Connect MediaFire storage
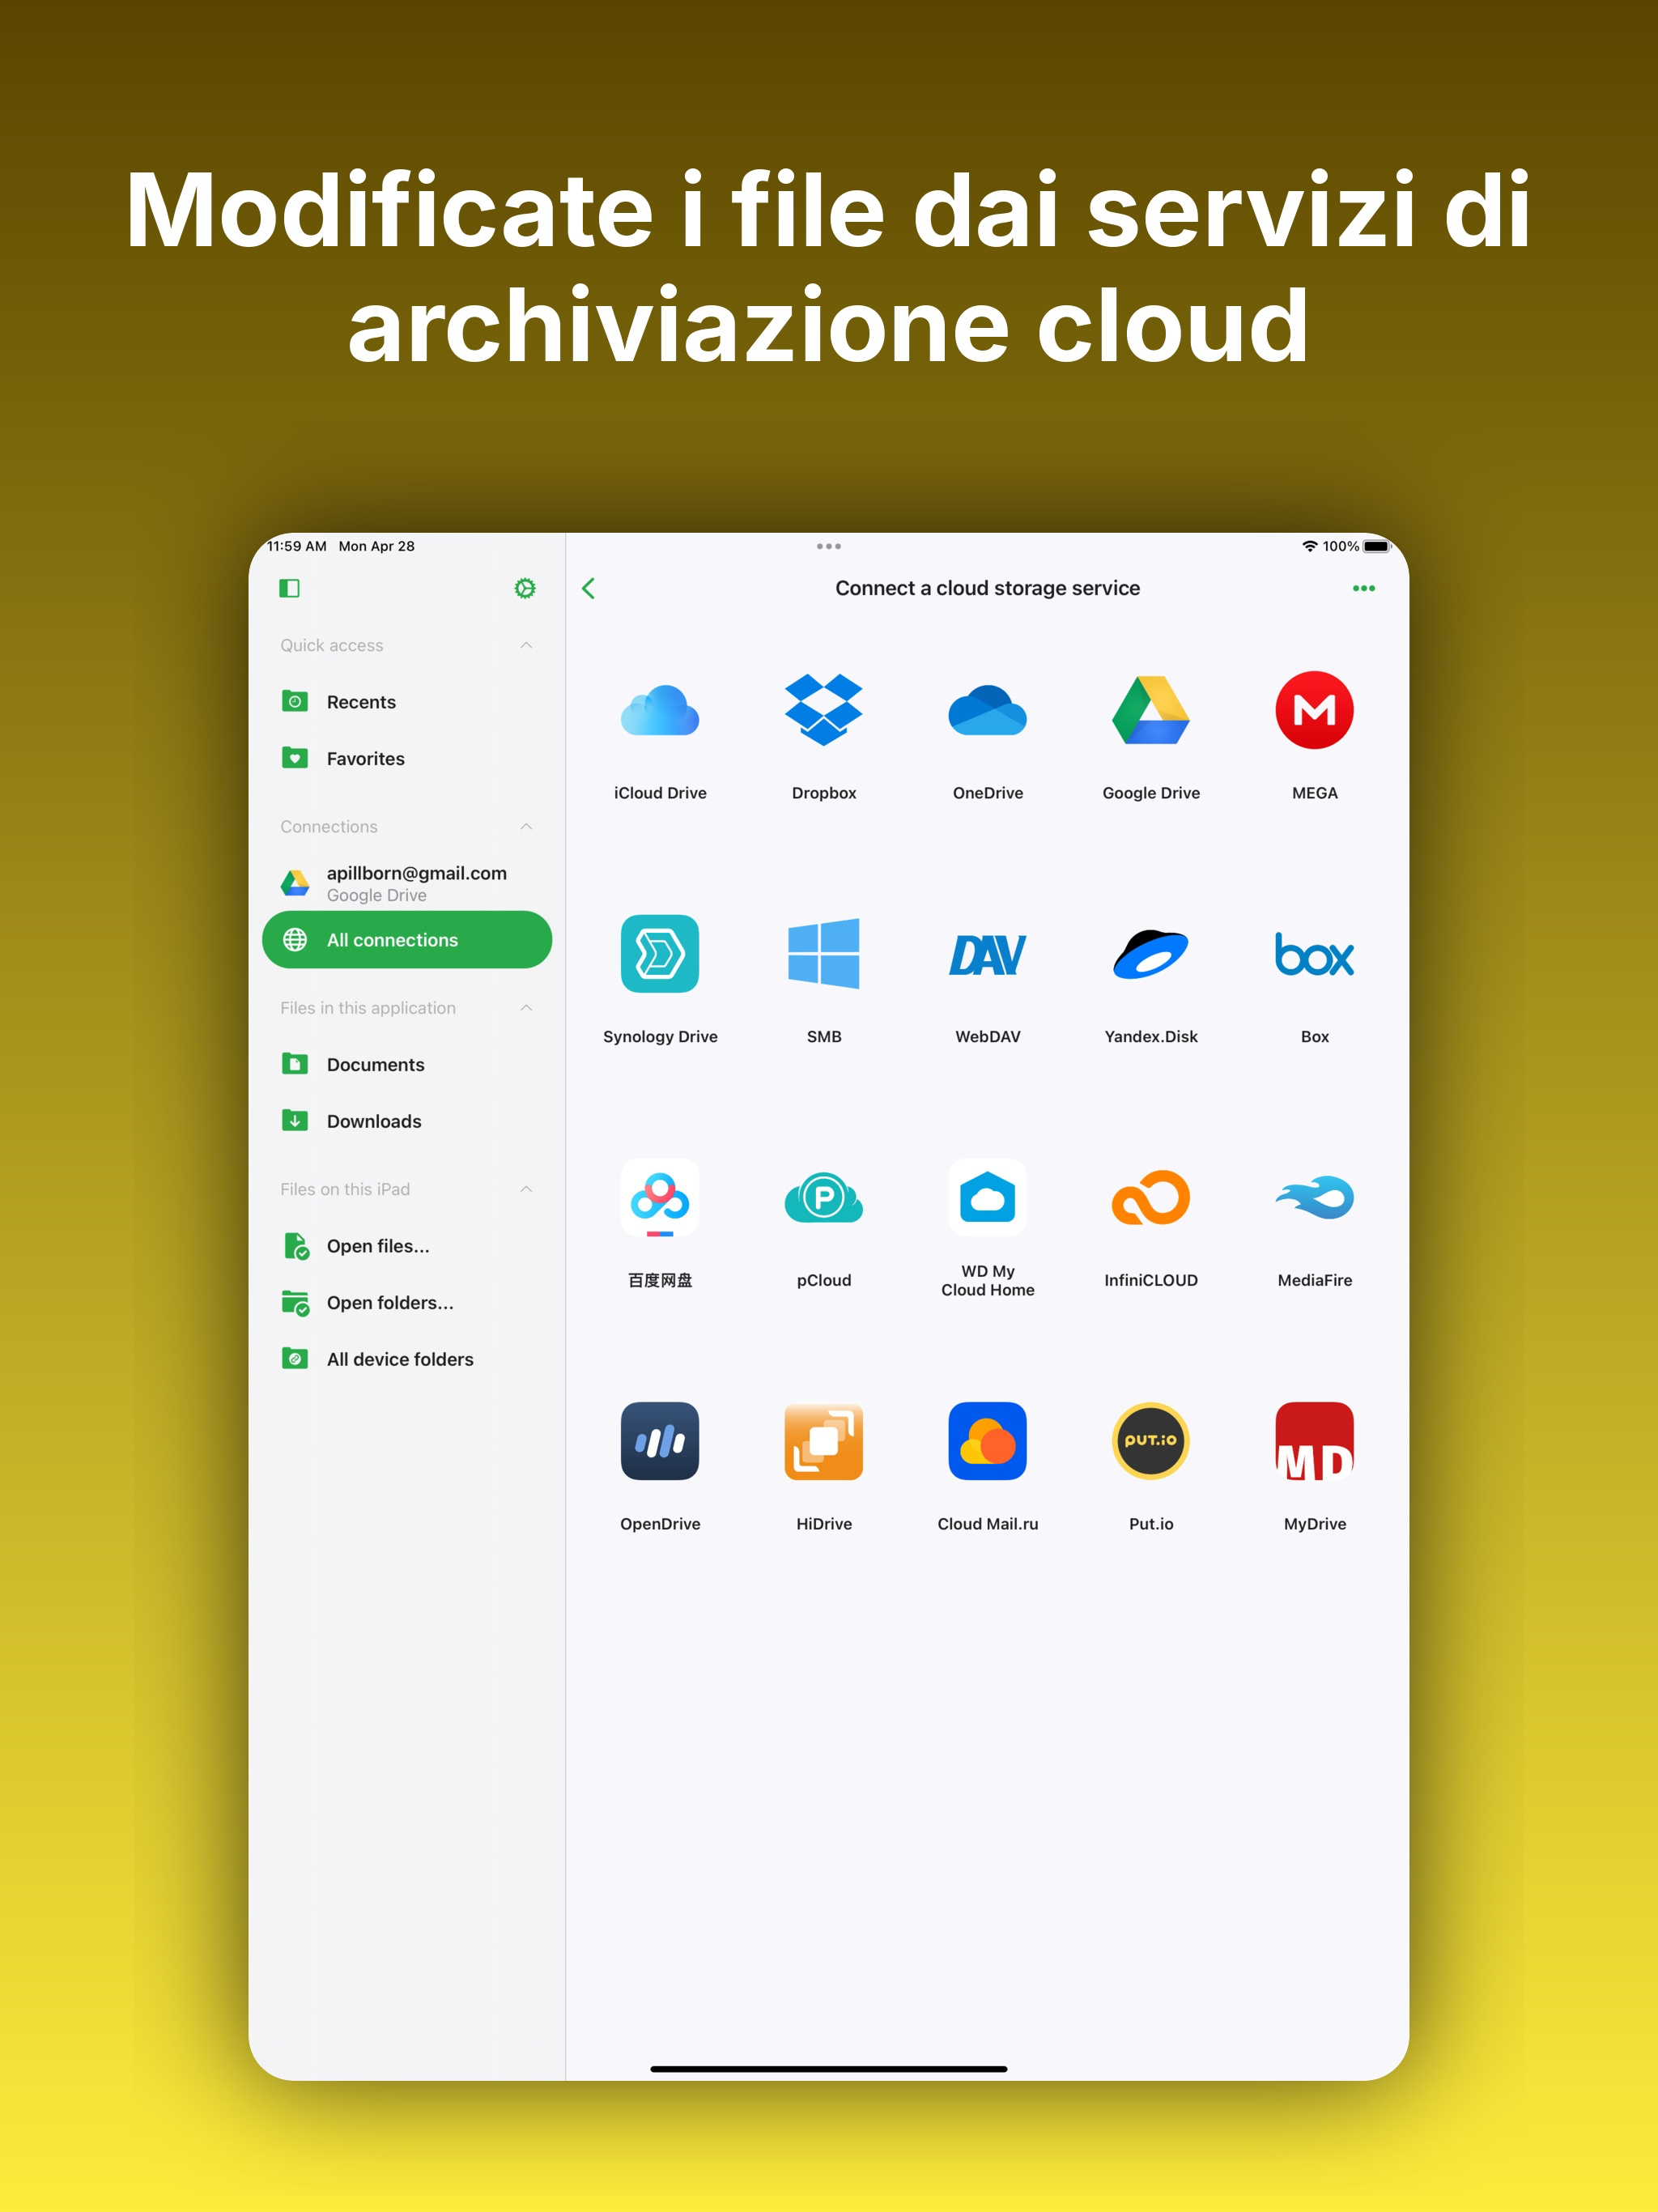The image size is (1658, 2212). [x=1315, y=1198]
